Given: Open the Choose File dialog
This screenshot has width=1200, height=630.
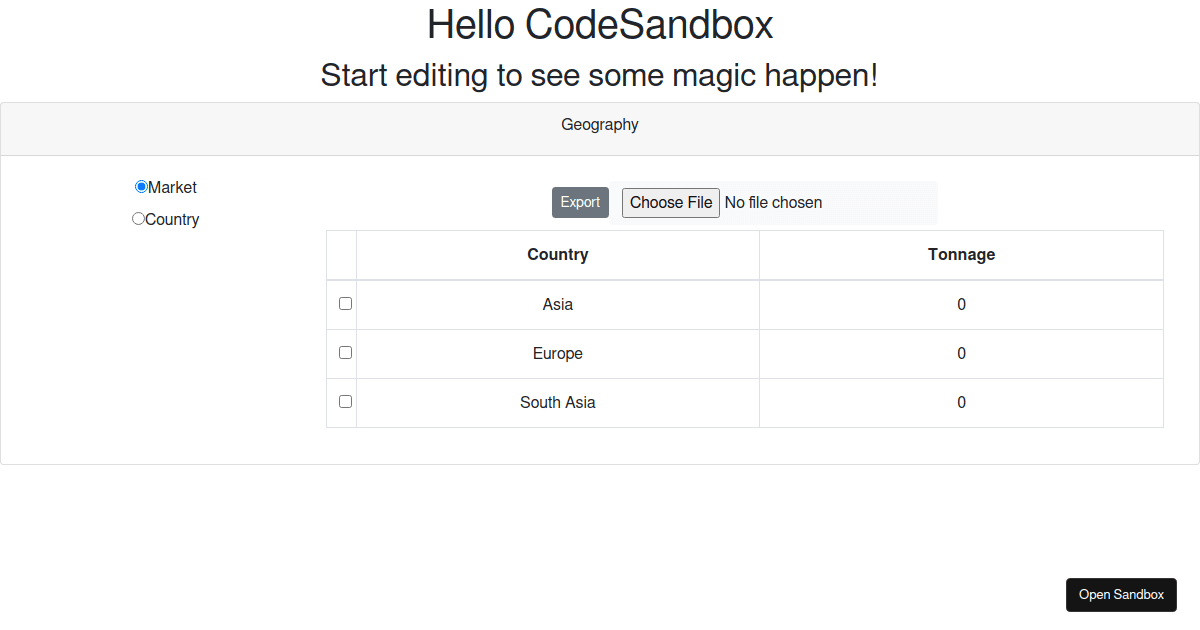Looking at the screenshot, I should 670,202.
